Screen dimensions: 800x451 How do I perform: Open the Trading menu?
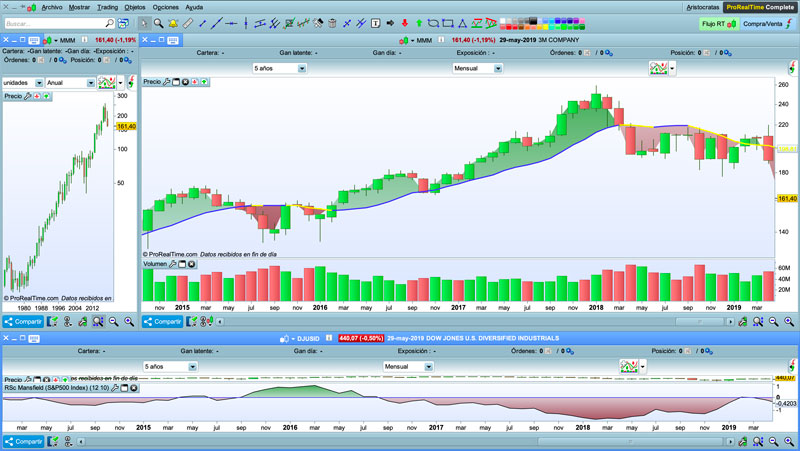pyautogui.click(x=107, y=7)
